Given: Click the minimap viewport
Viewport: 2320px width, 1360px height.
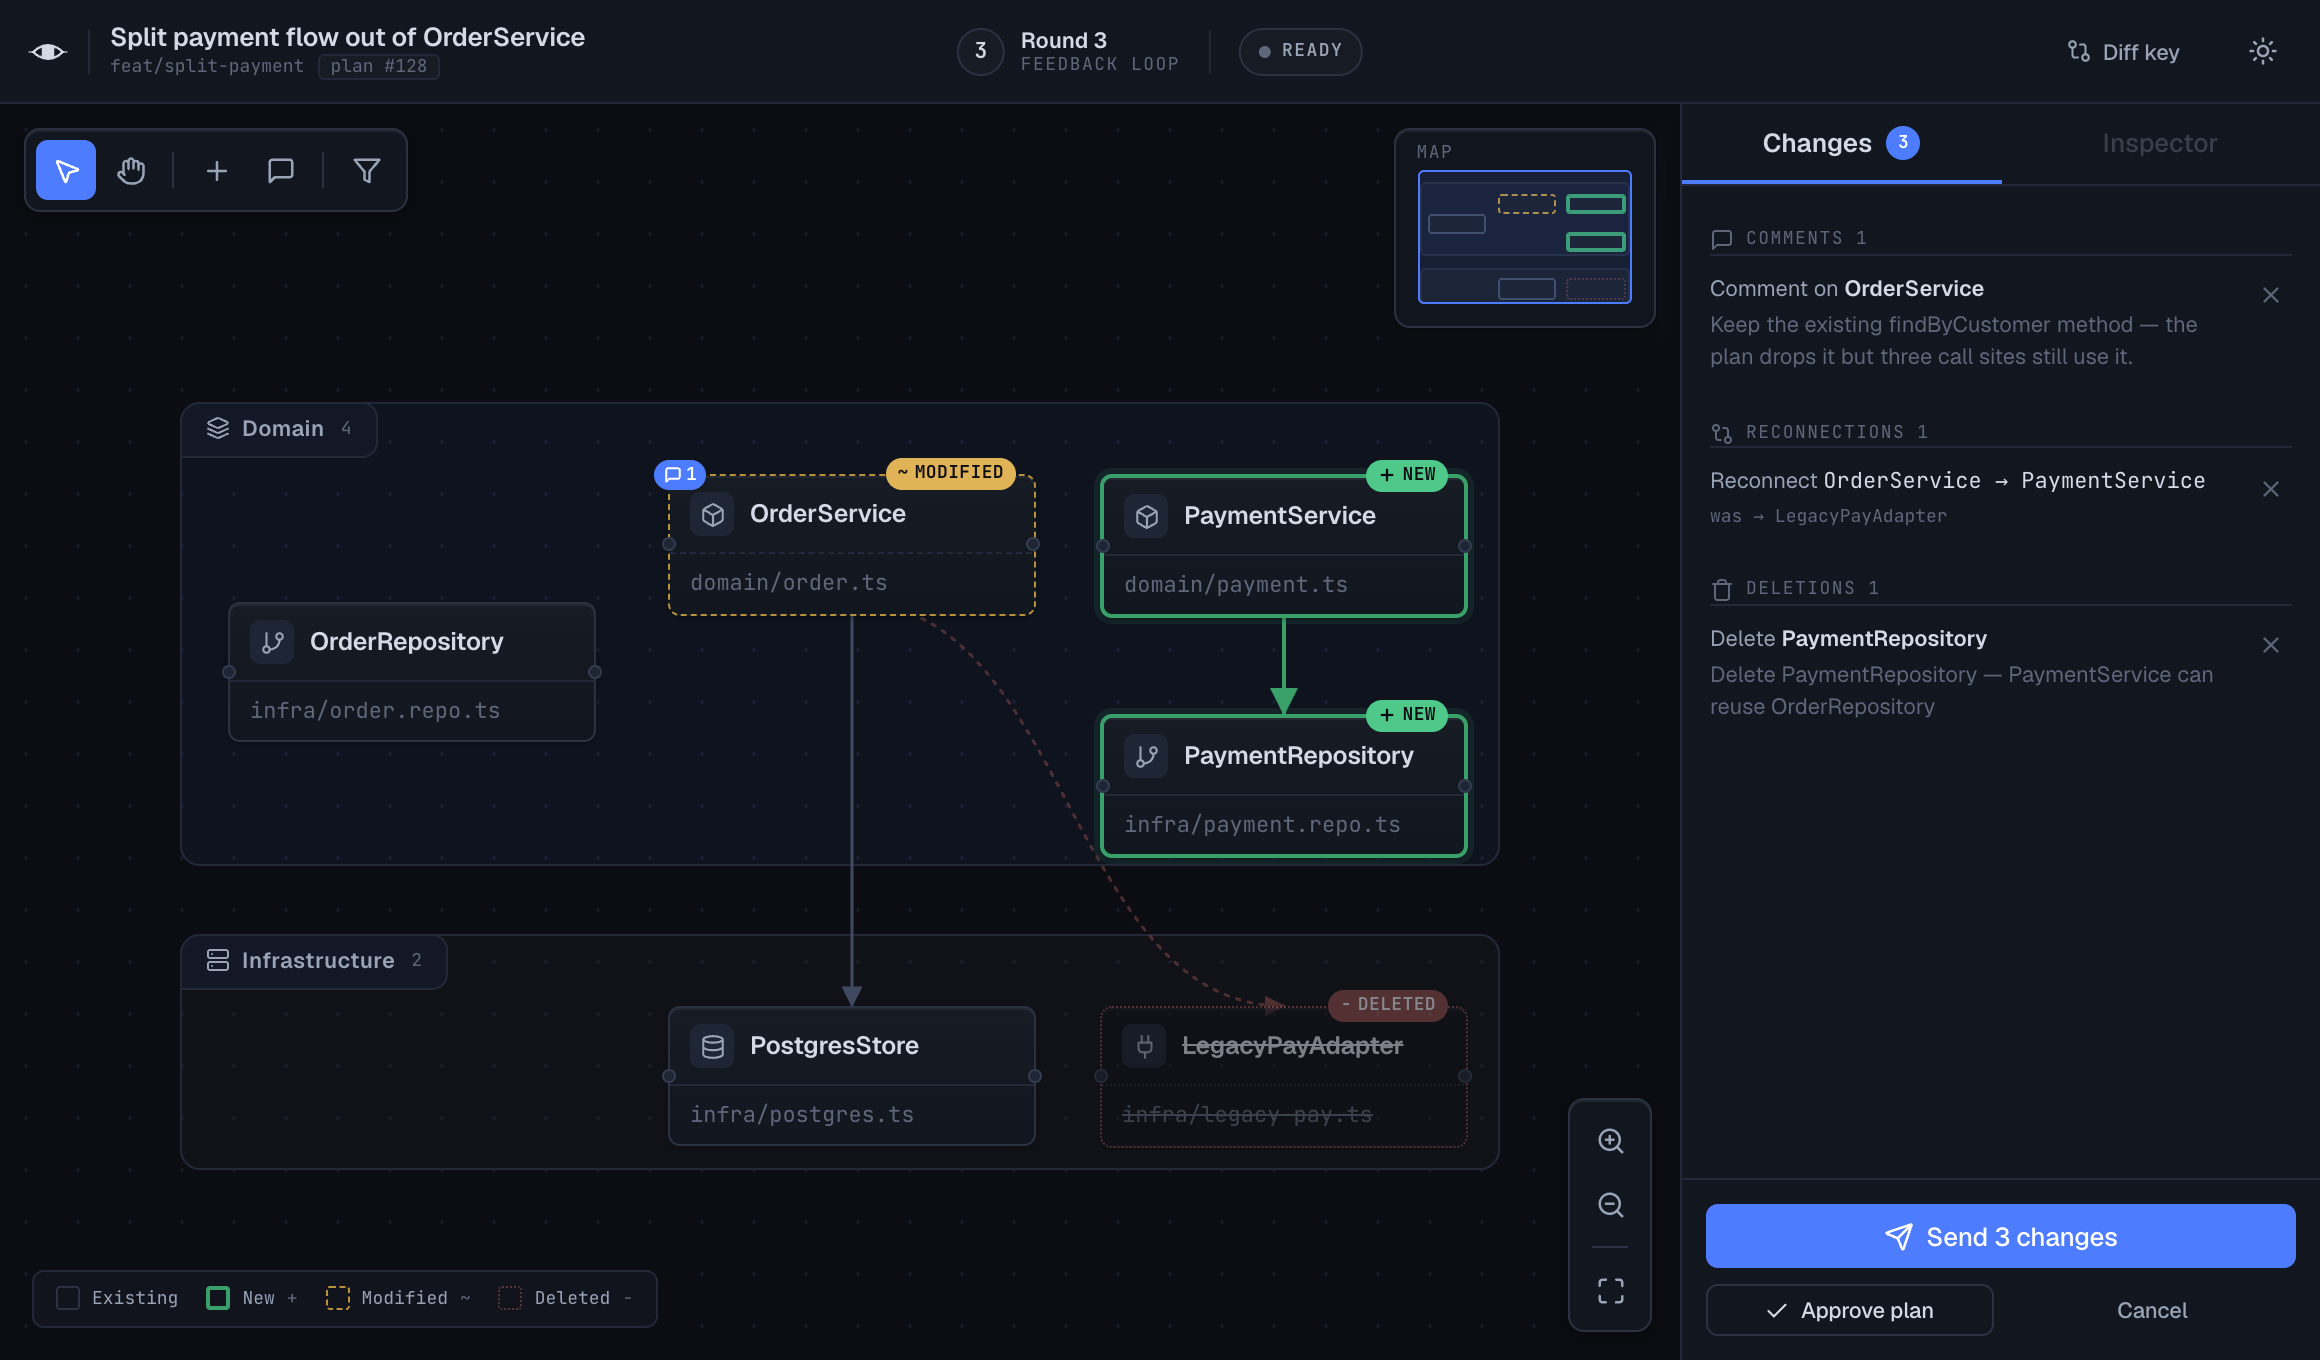Looking at the screenshot, I should pos(1525,237).
